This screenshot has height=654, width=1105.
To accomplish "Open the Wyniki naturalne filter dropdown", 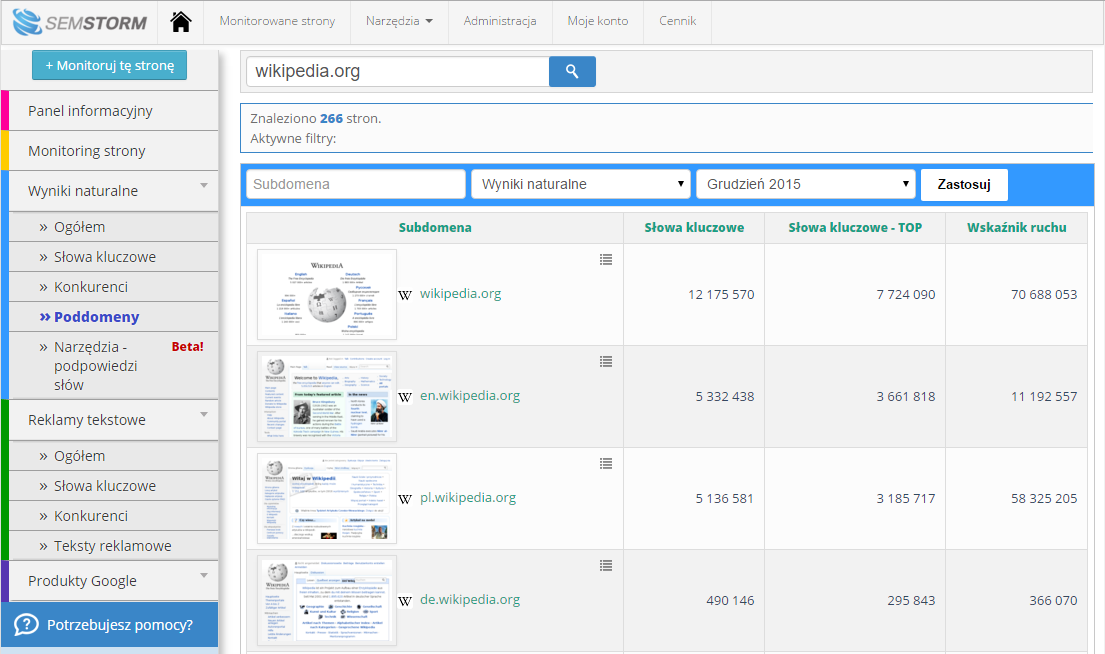I will click(581, 184).
